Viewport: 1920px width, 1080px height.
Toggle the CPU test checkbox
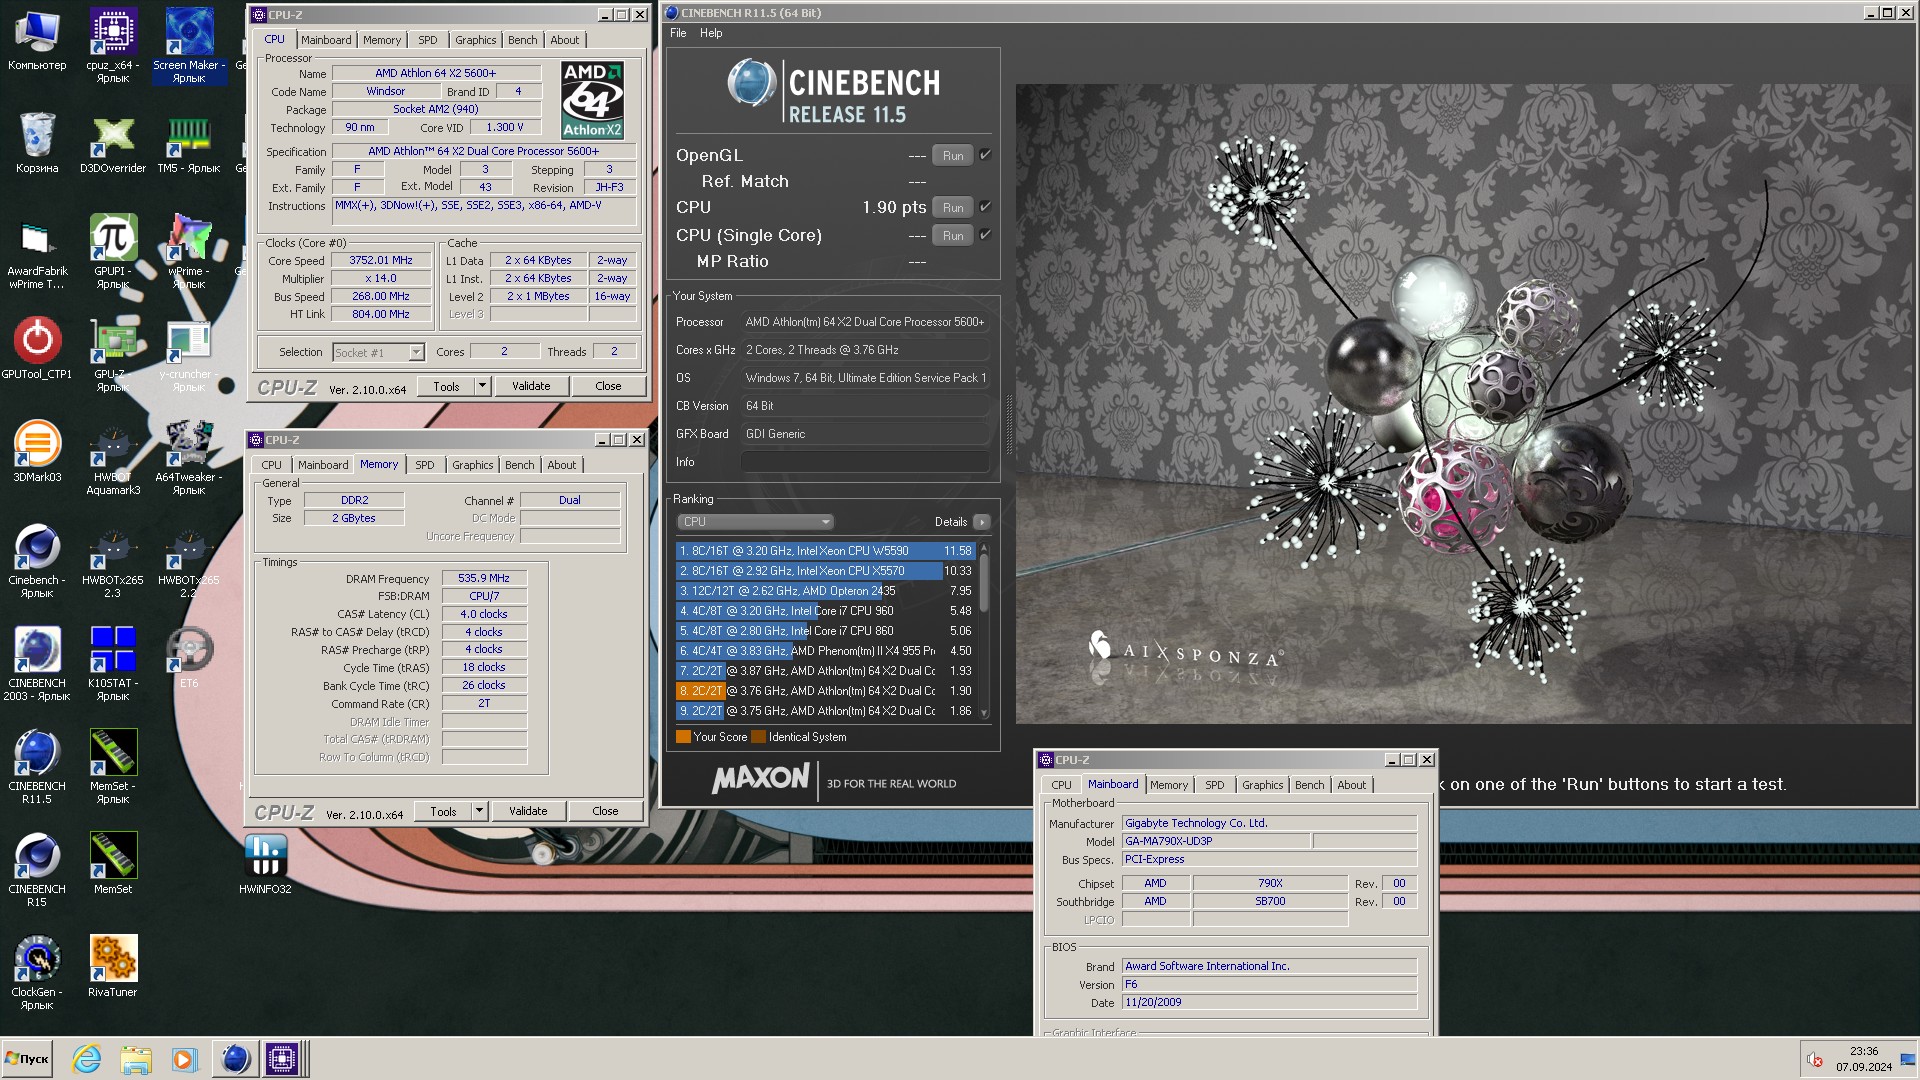click(x=985, y=207)
